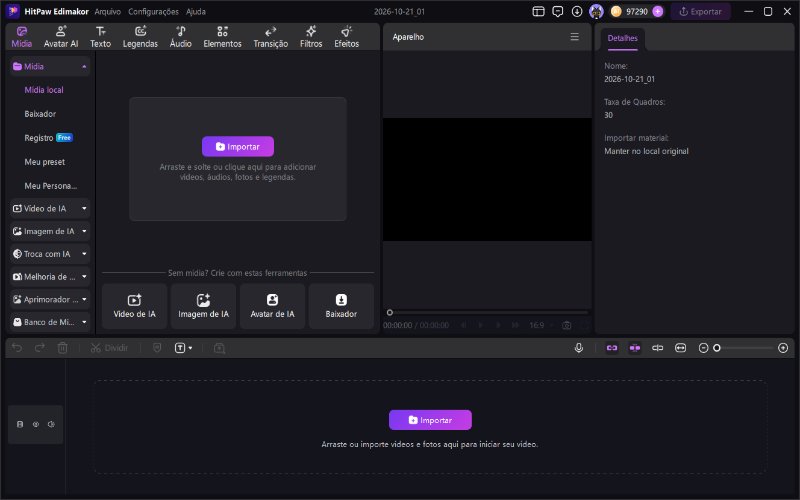This screenshot has width=800, height=500.
Task: Click the microphone voice-over icon
Action: tap(579, 348)
